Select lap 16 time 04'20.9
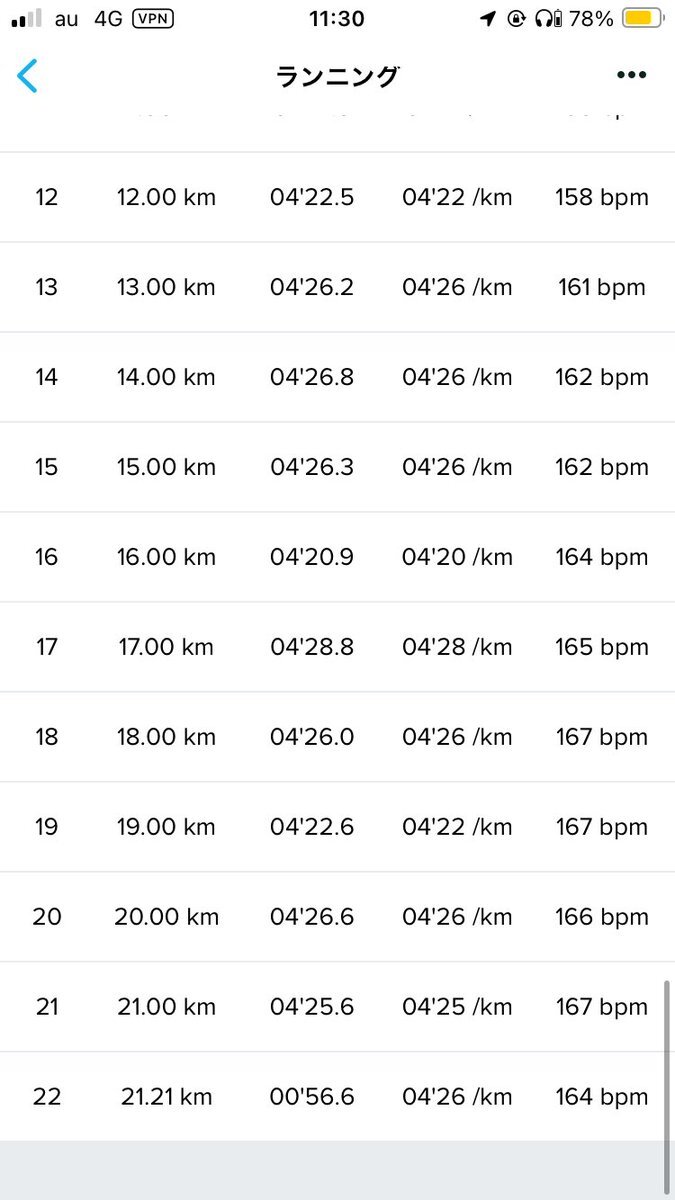Viewport: 675px width, 1200px height. (x=312, y=557)
